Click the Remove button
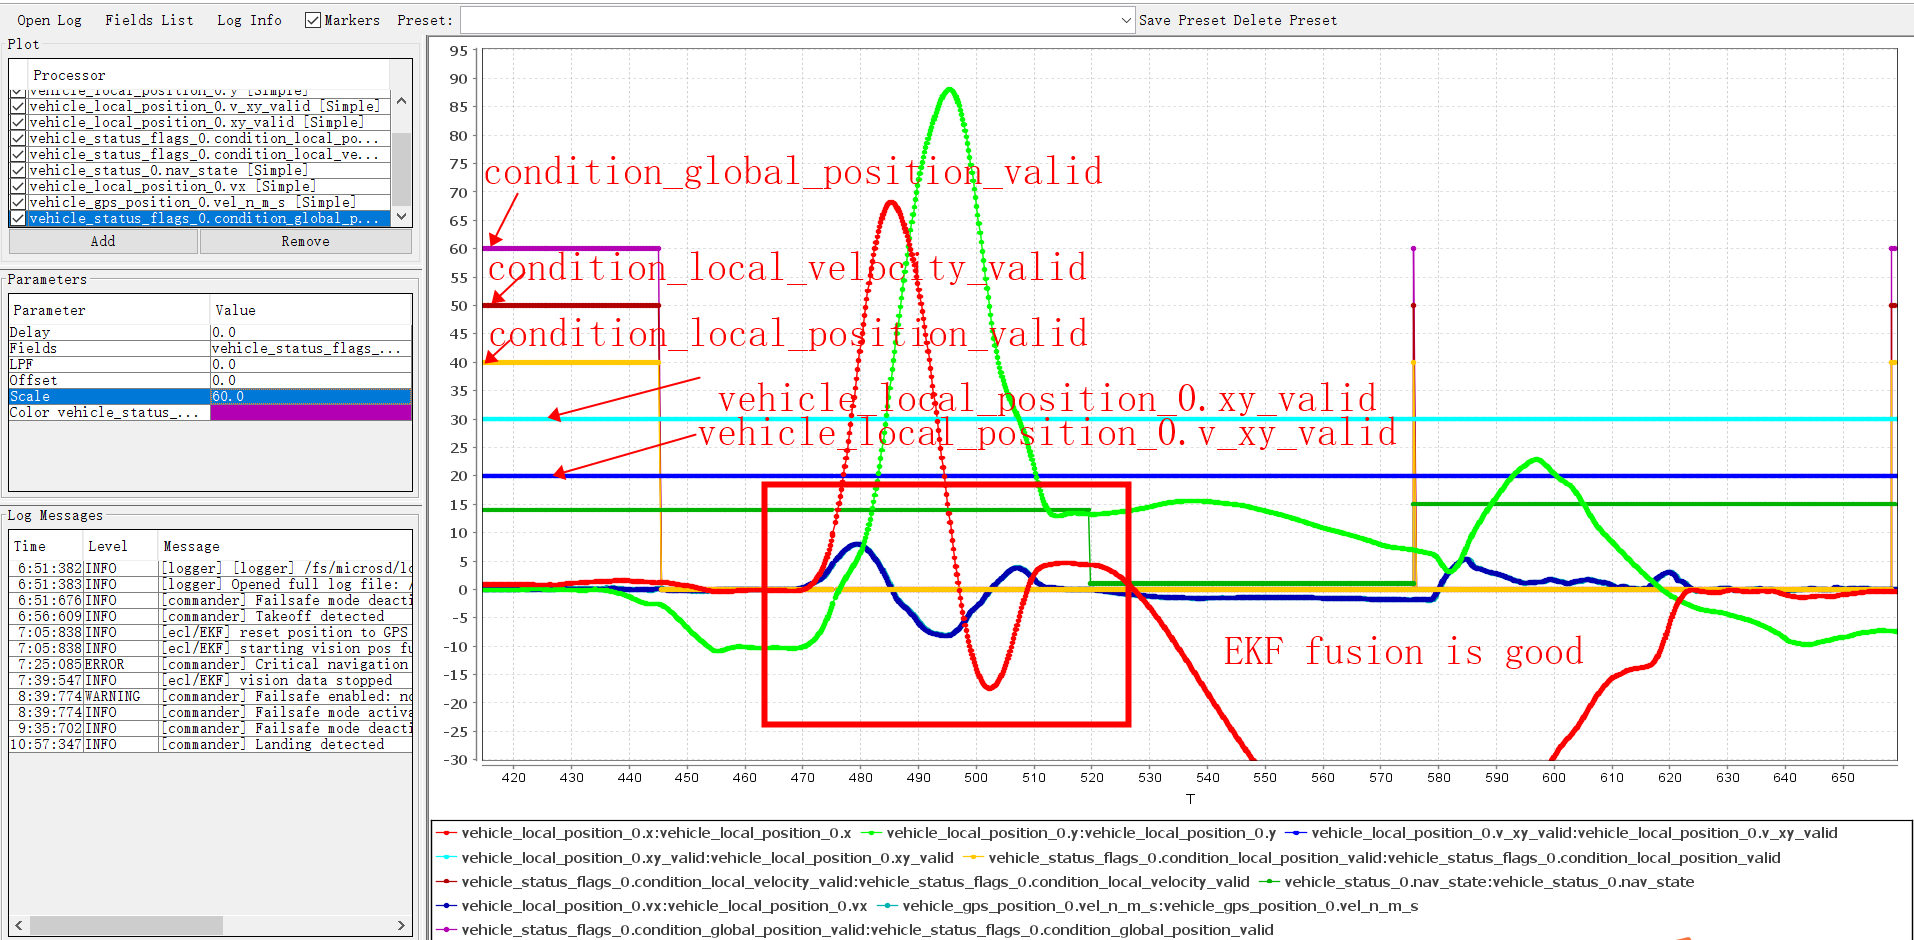The image size is (1914, 940). pos(305,241)
